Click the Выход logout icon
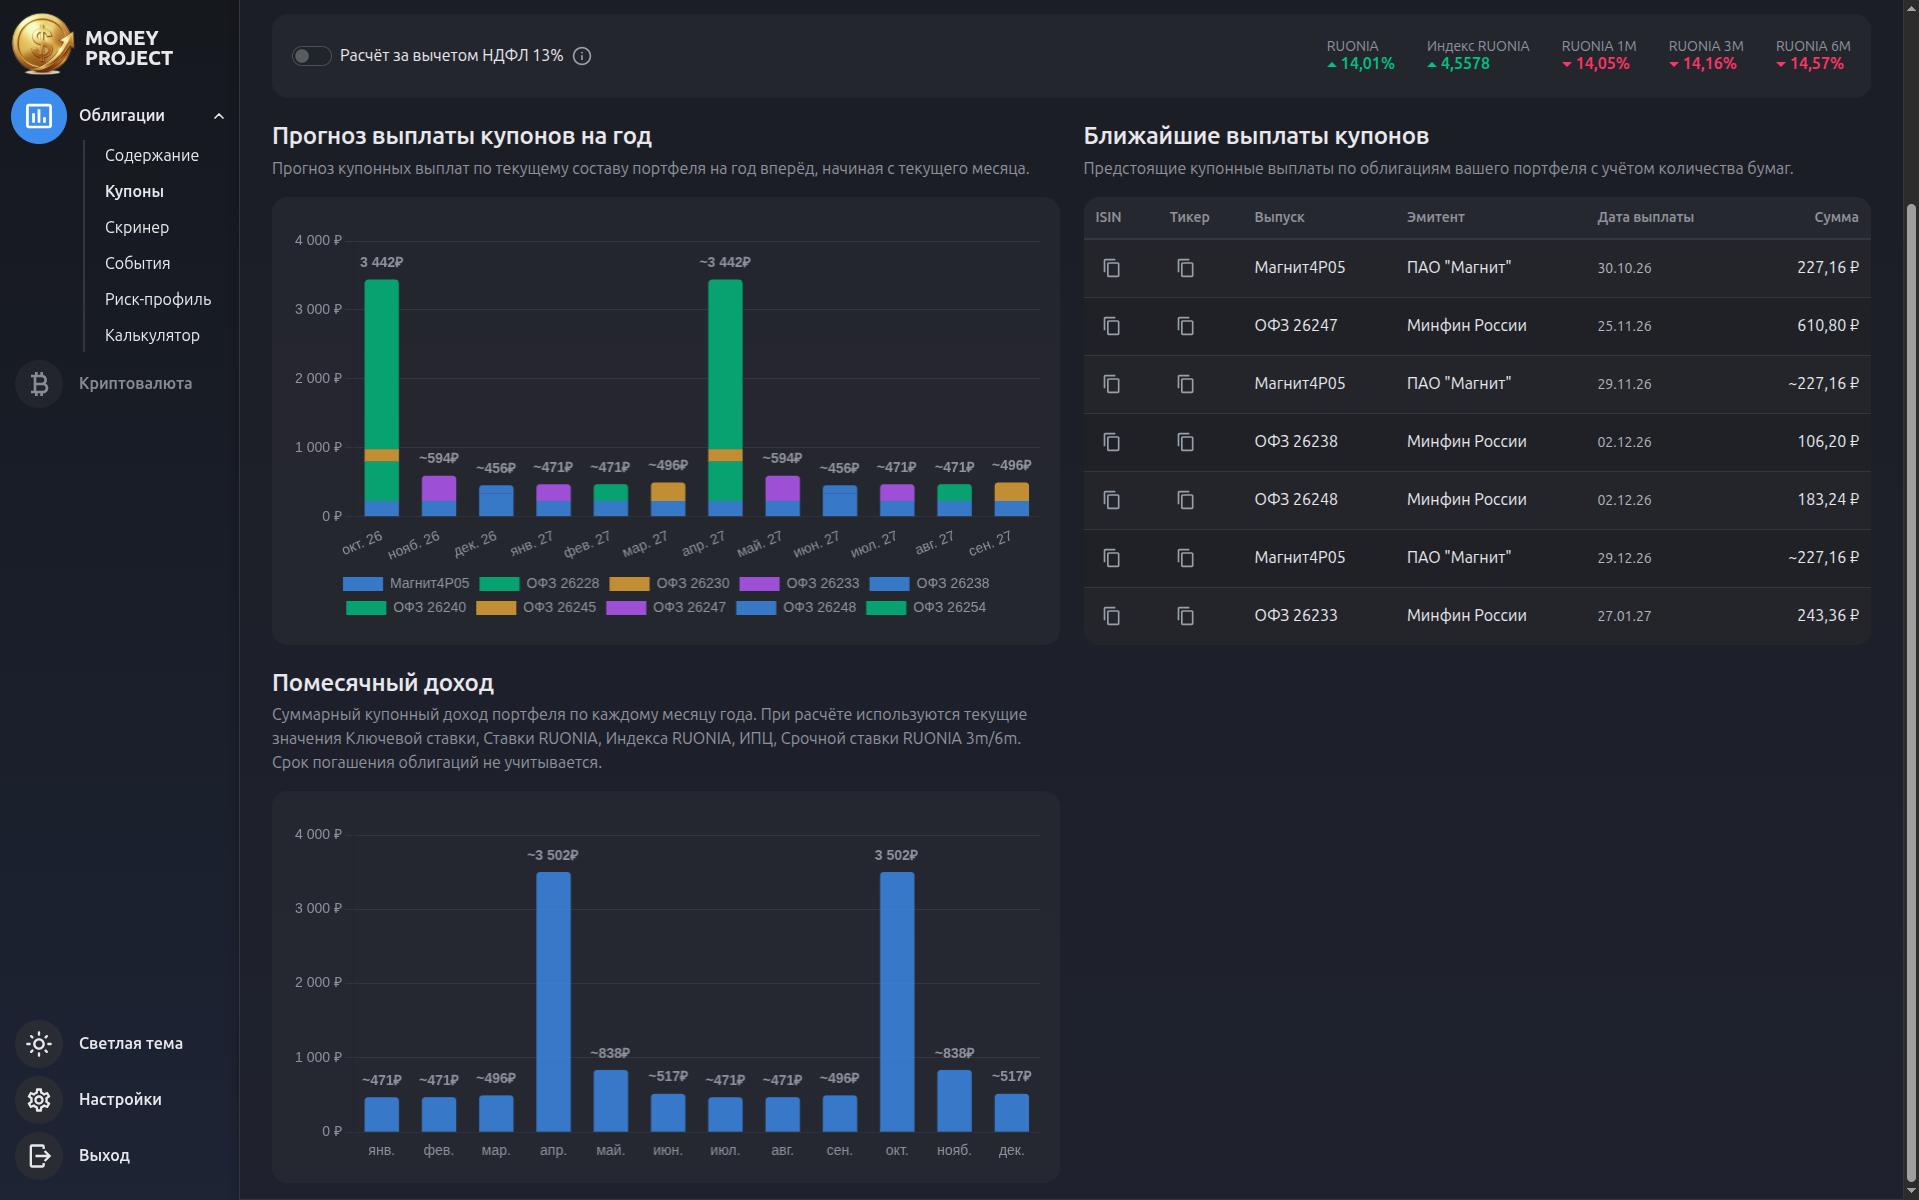 pyautogui.click(x=39, y=1156)
